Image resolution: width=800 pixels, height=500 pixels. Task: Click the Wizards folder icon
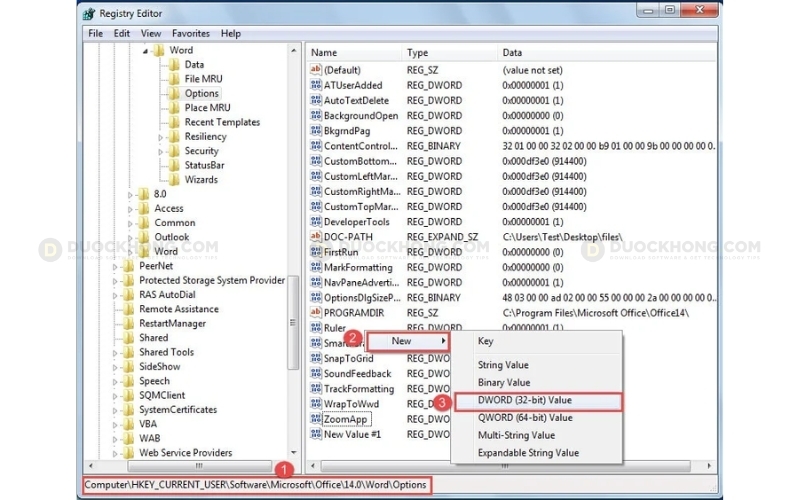point(174,179)
